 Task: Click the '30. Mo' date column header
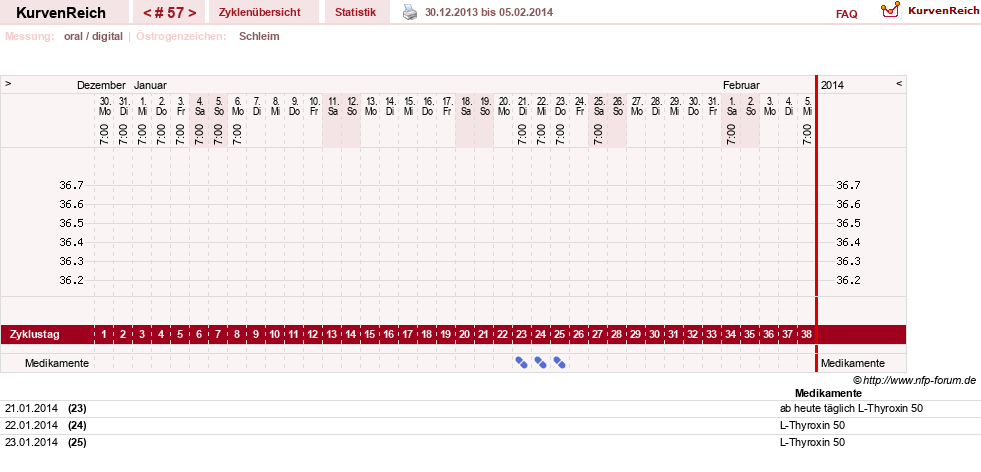tap(104, 106)
